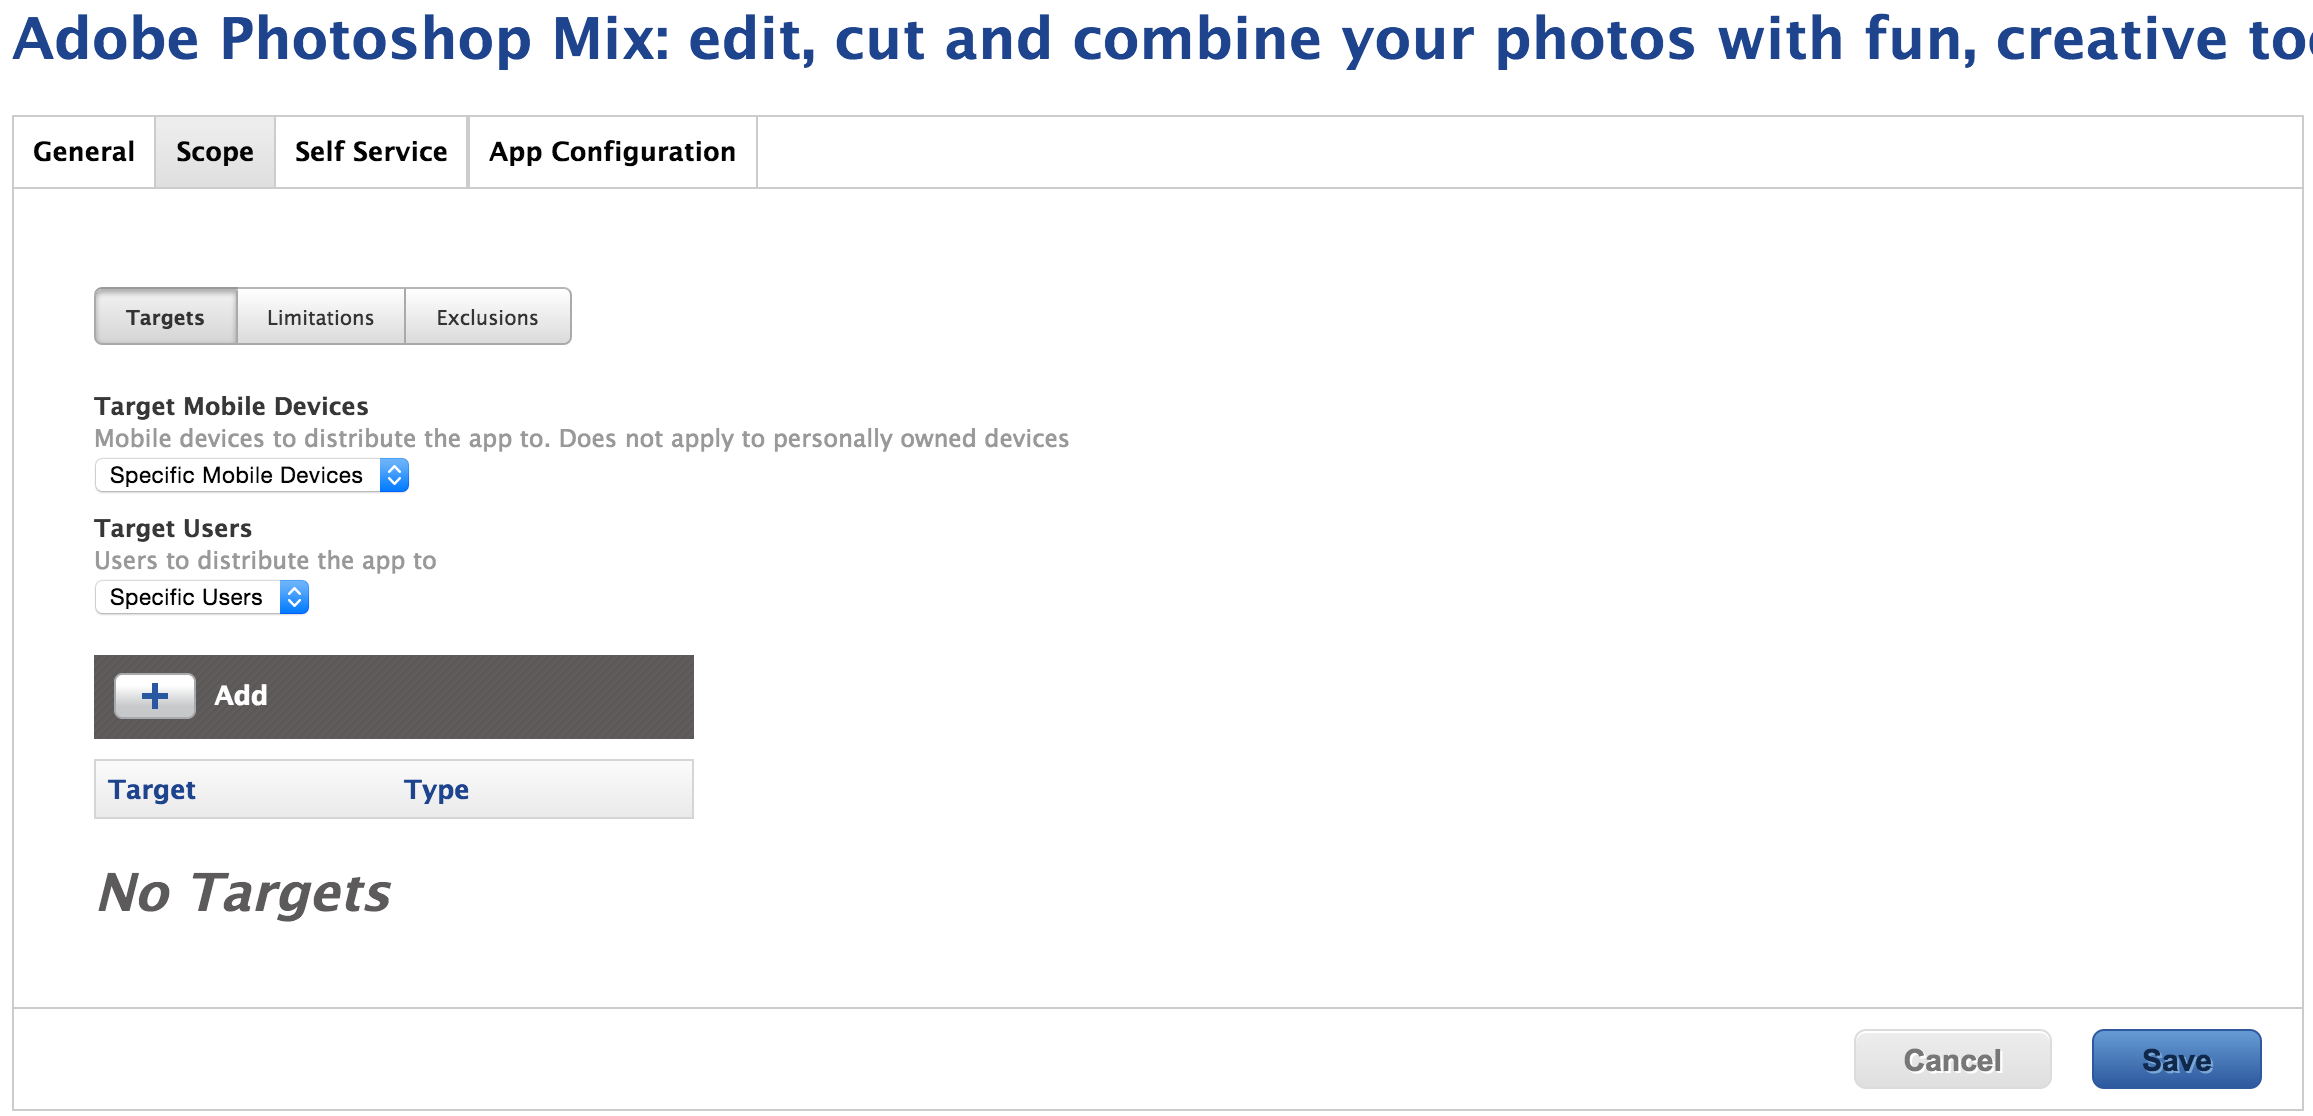The height and width of the screenshot is (1116, 2313).
Task: Click the Cancel button
Action: [1952, 1060]
